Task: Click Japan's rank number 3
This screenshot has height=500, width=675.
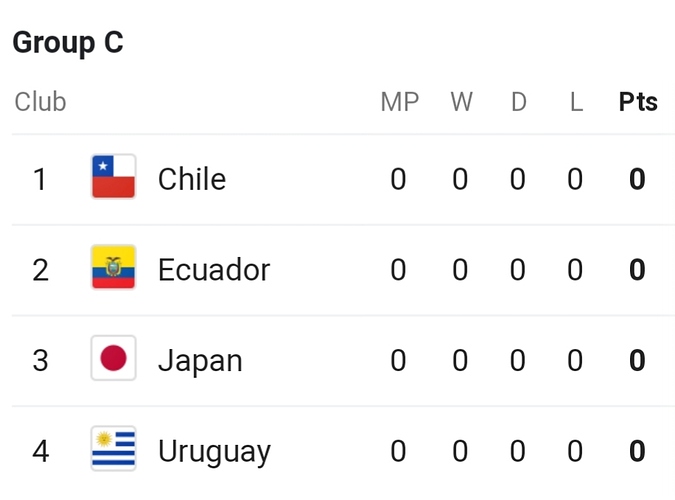Action: click(40, 360)
